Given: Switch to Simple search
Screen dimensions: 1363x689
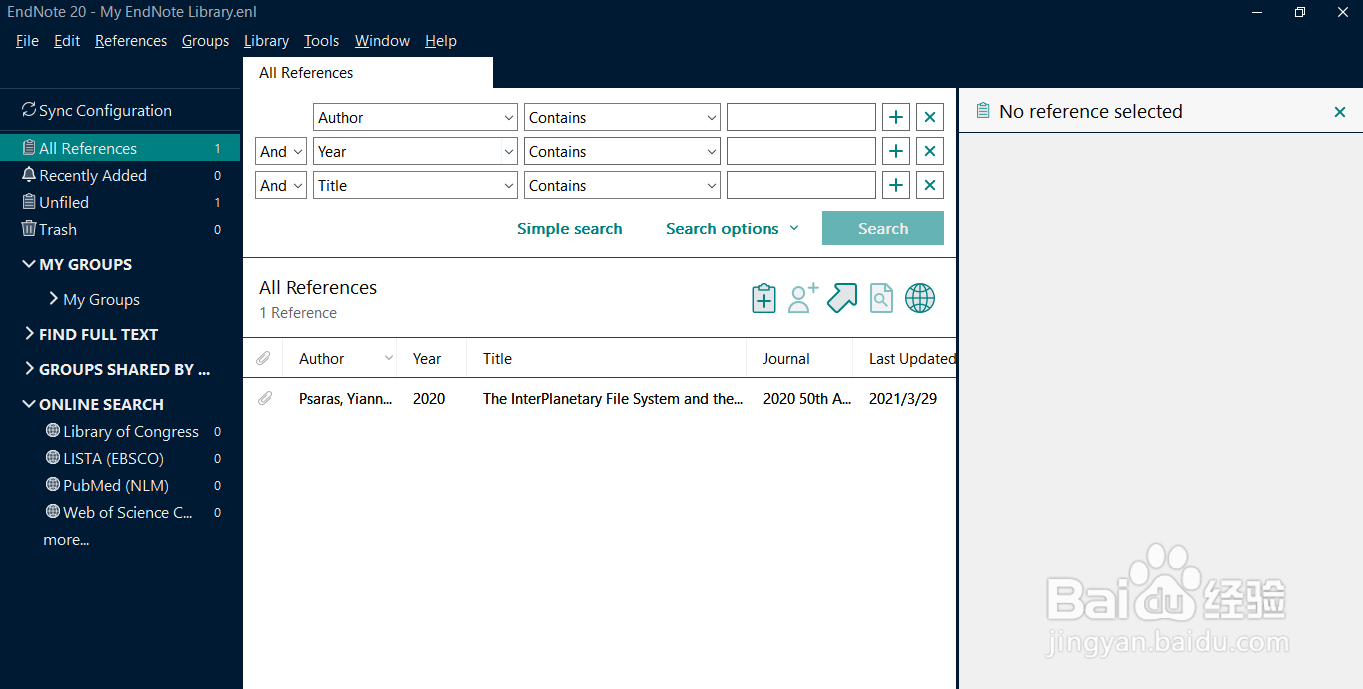Looking at the screenshot, I should [x=570, y=229].
